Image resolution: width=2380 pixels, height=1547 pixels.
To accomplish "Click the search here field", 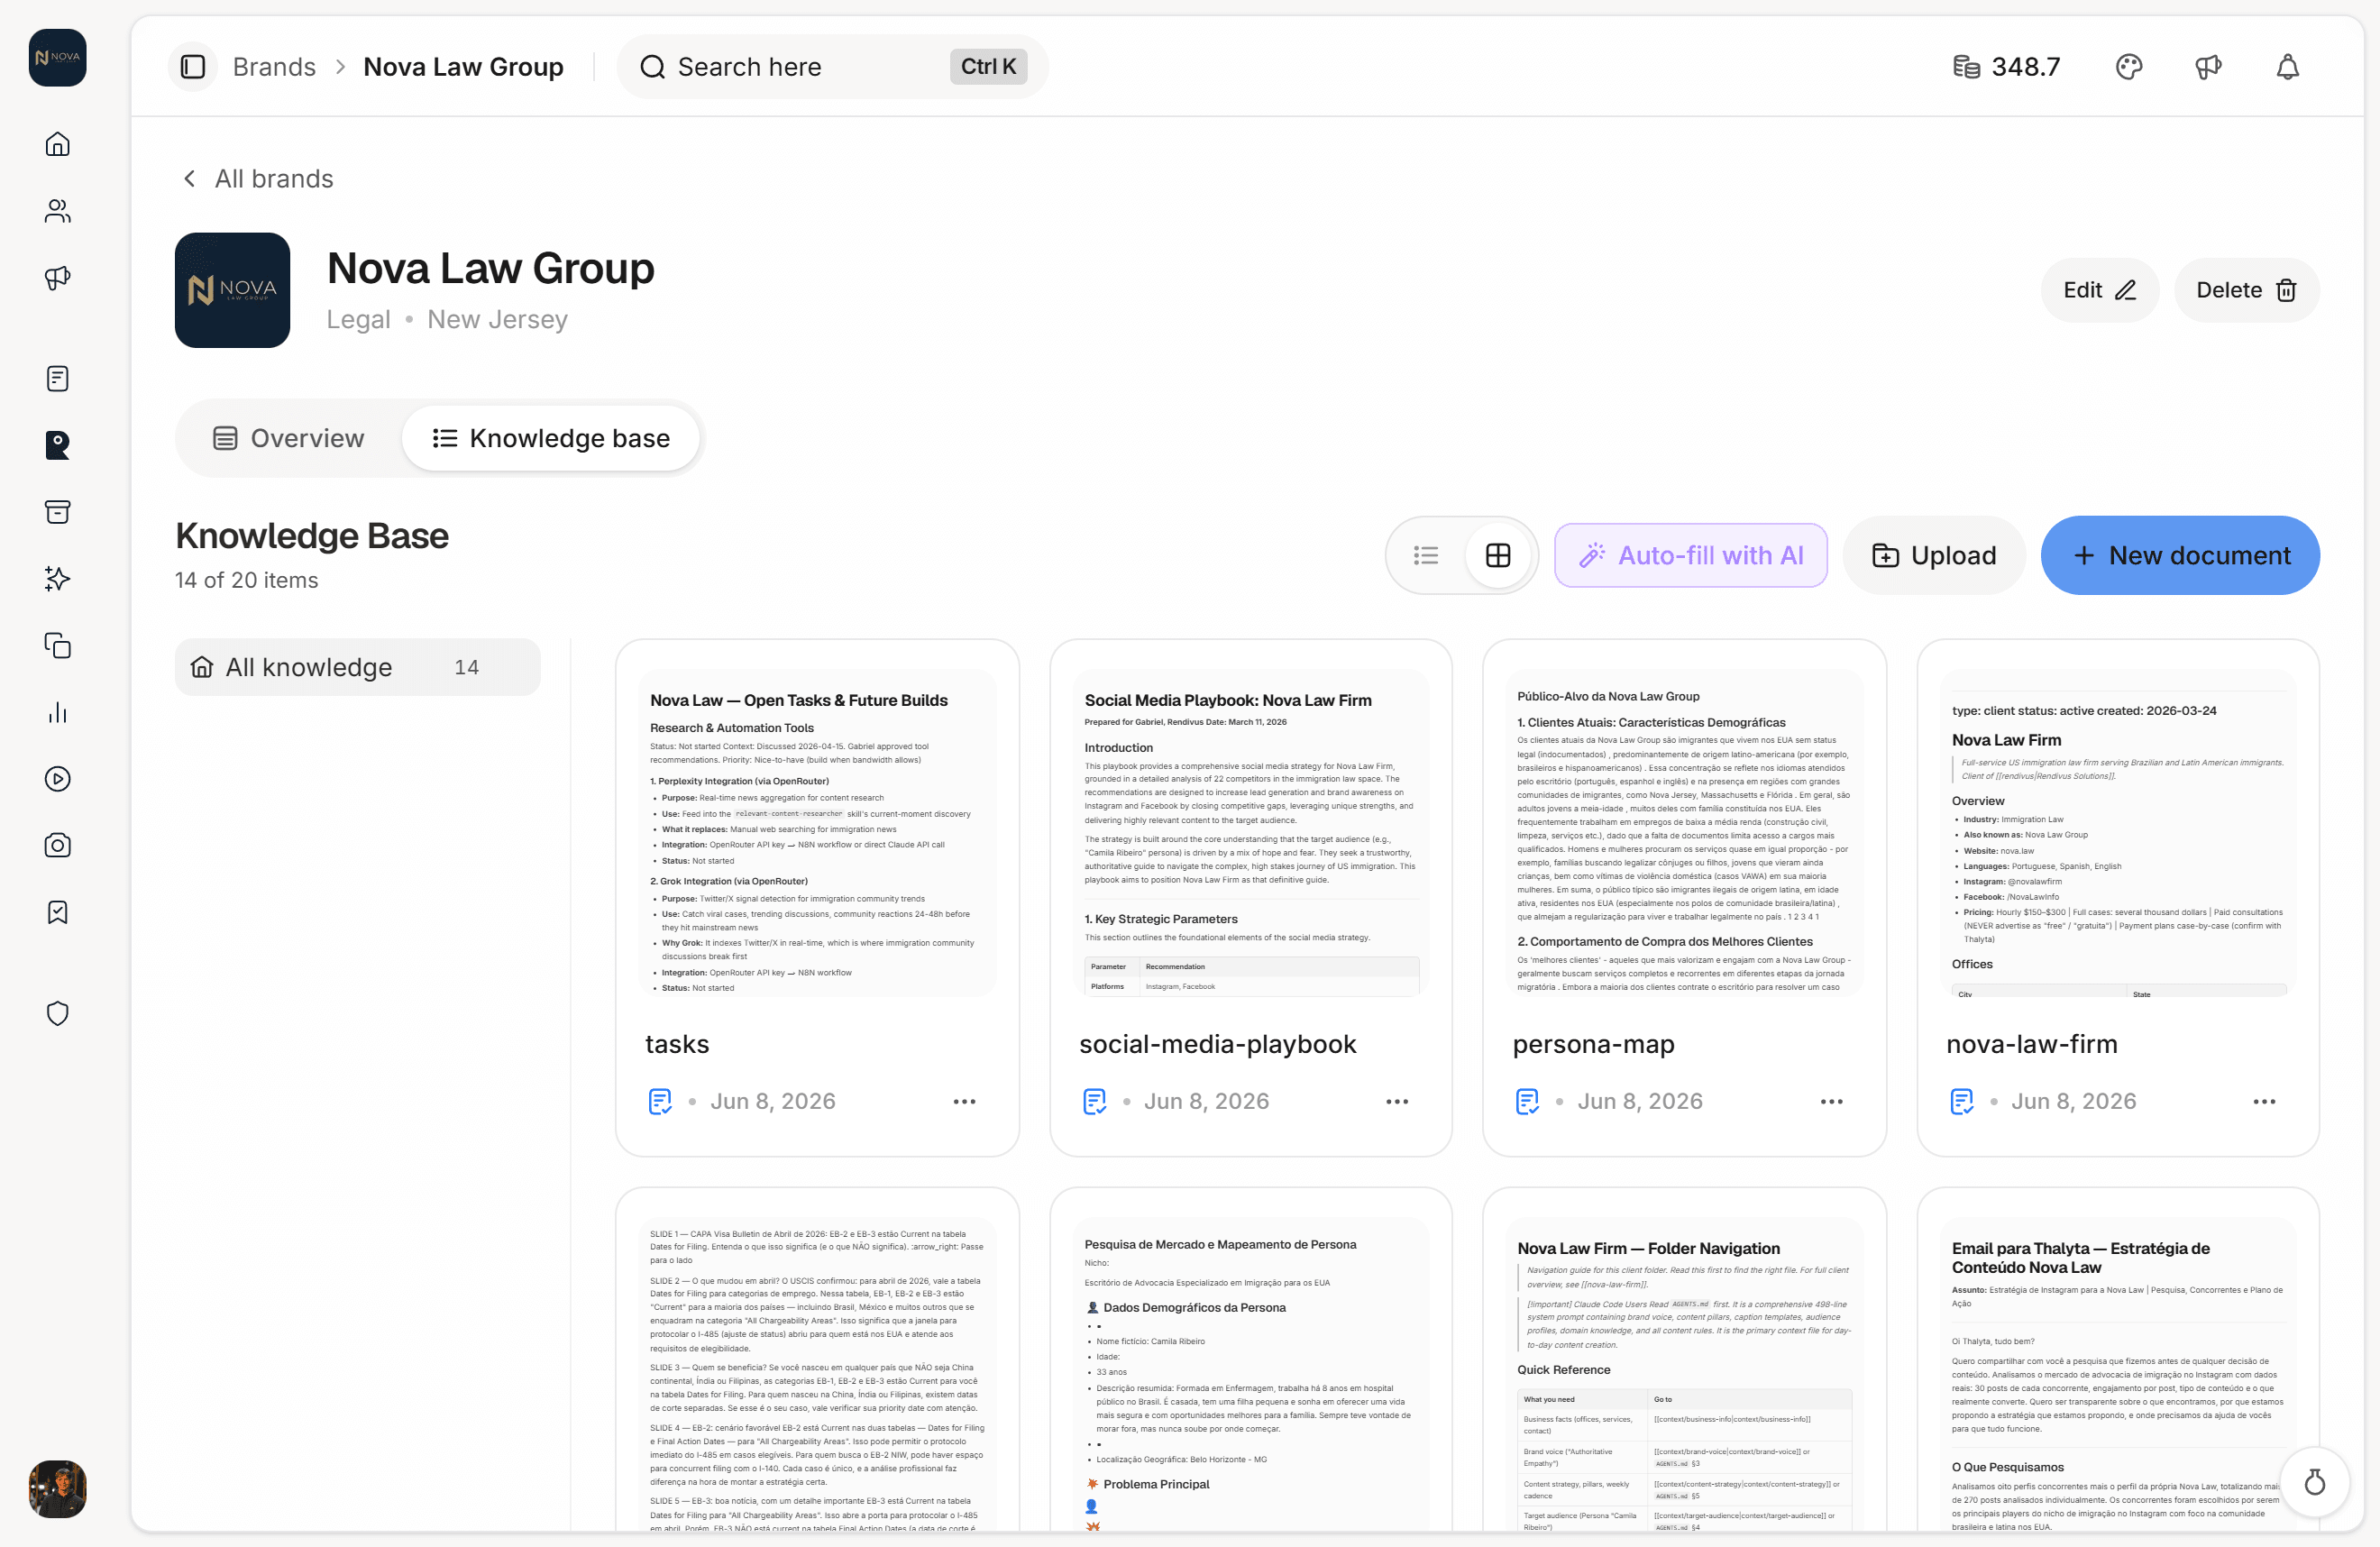I will (x=832, y=67).
